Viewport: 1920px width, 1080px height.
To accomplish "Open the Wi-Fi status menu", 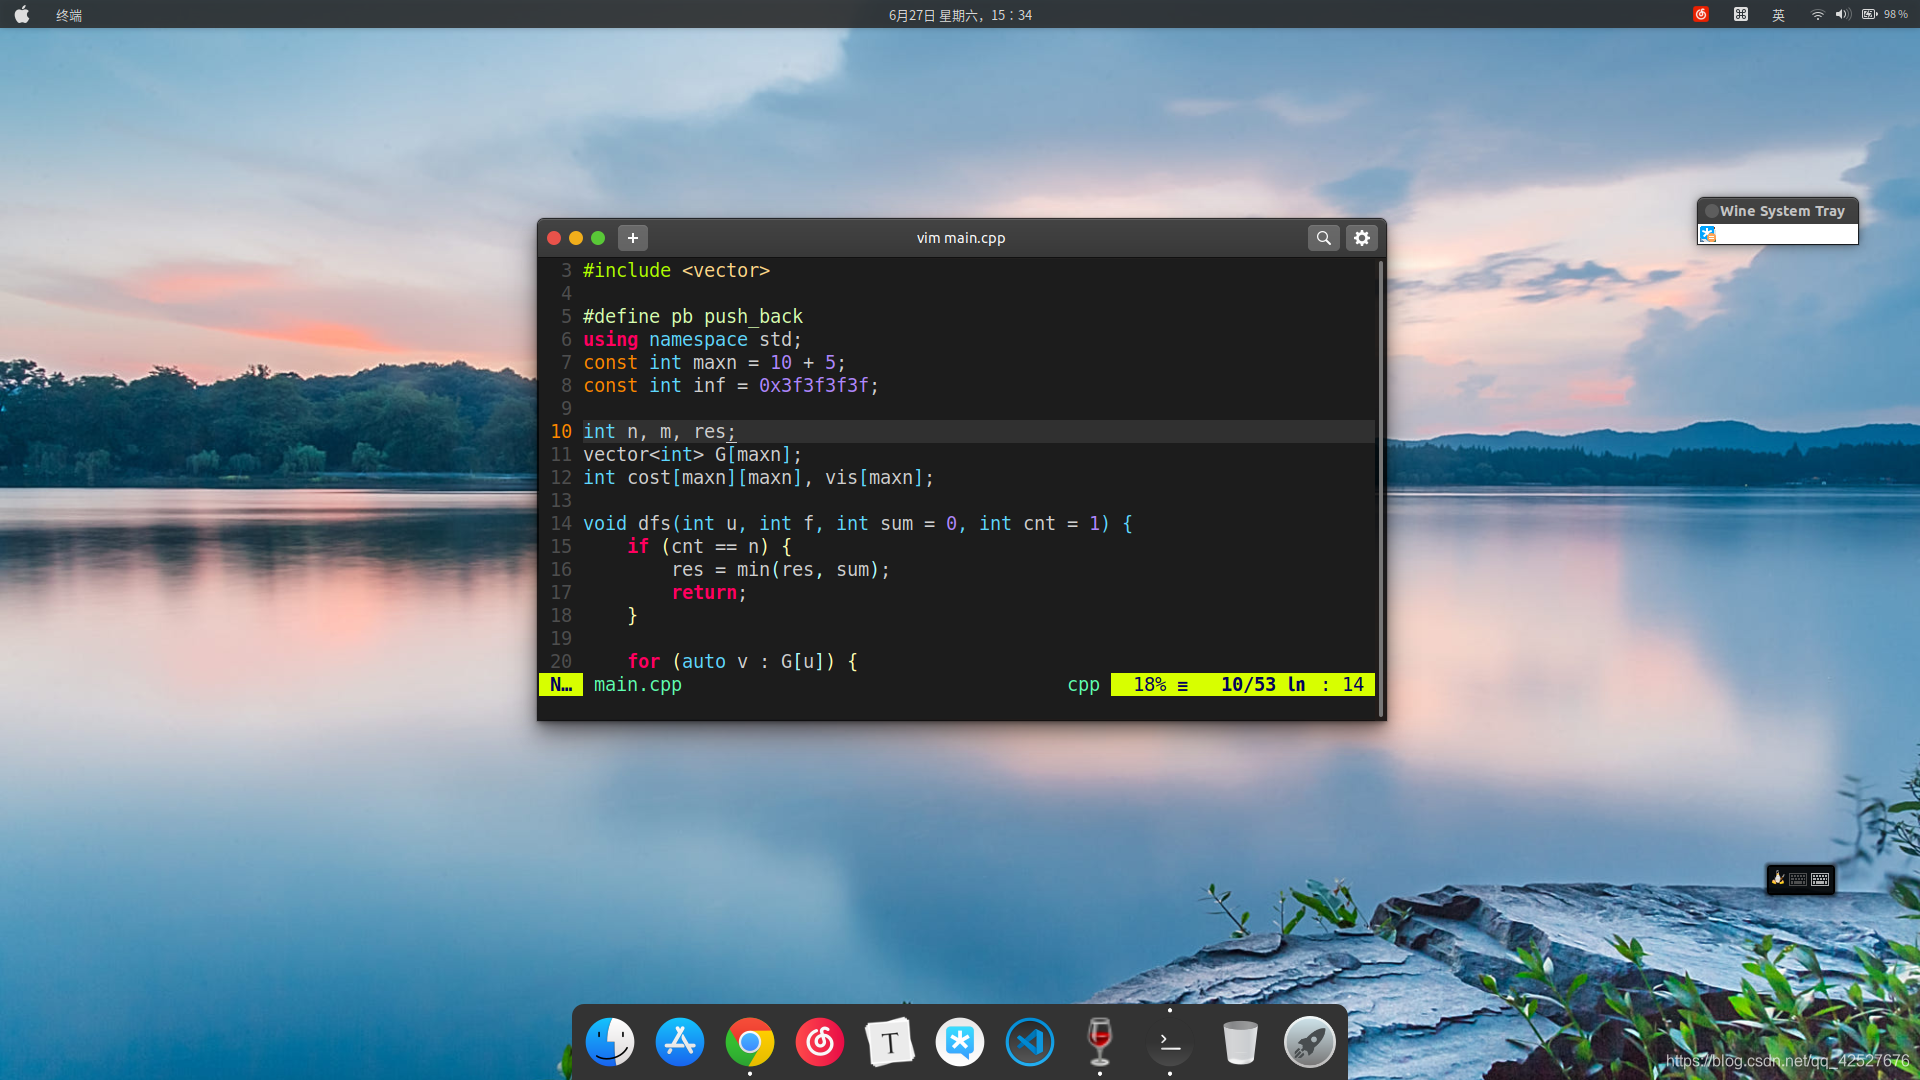I will click(x=1817, y=15).
